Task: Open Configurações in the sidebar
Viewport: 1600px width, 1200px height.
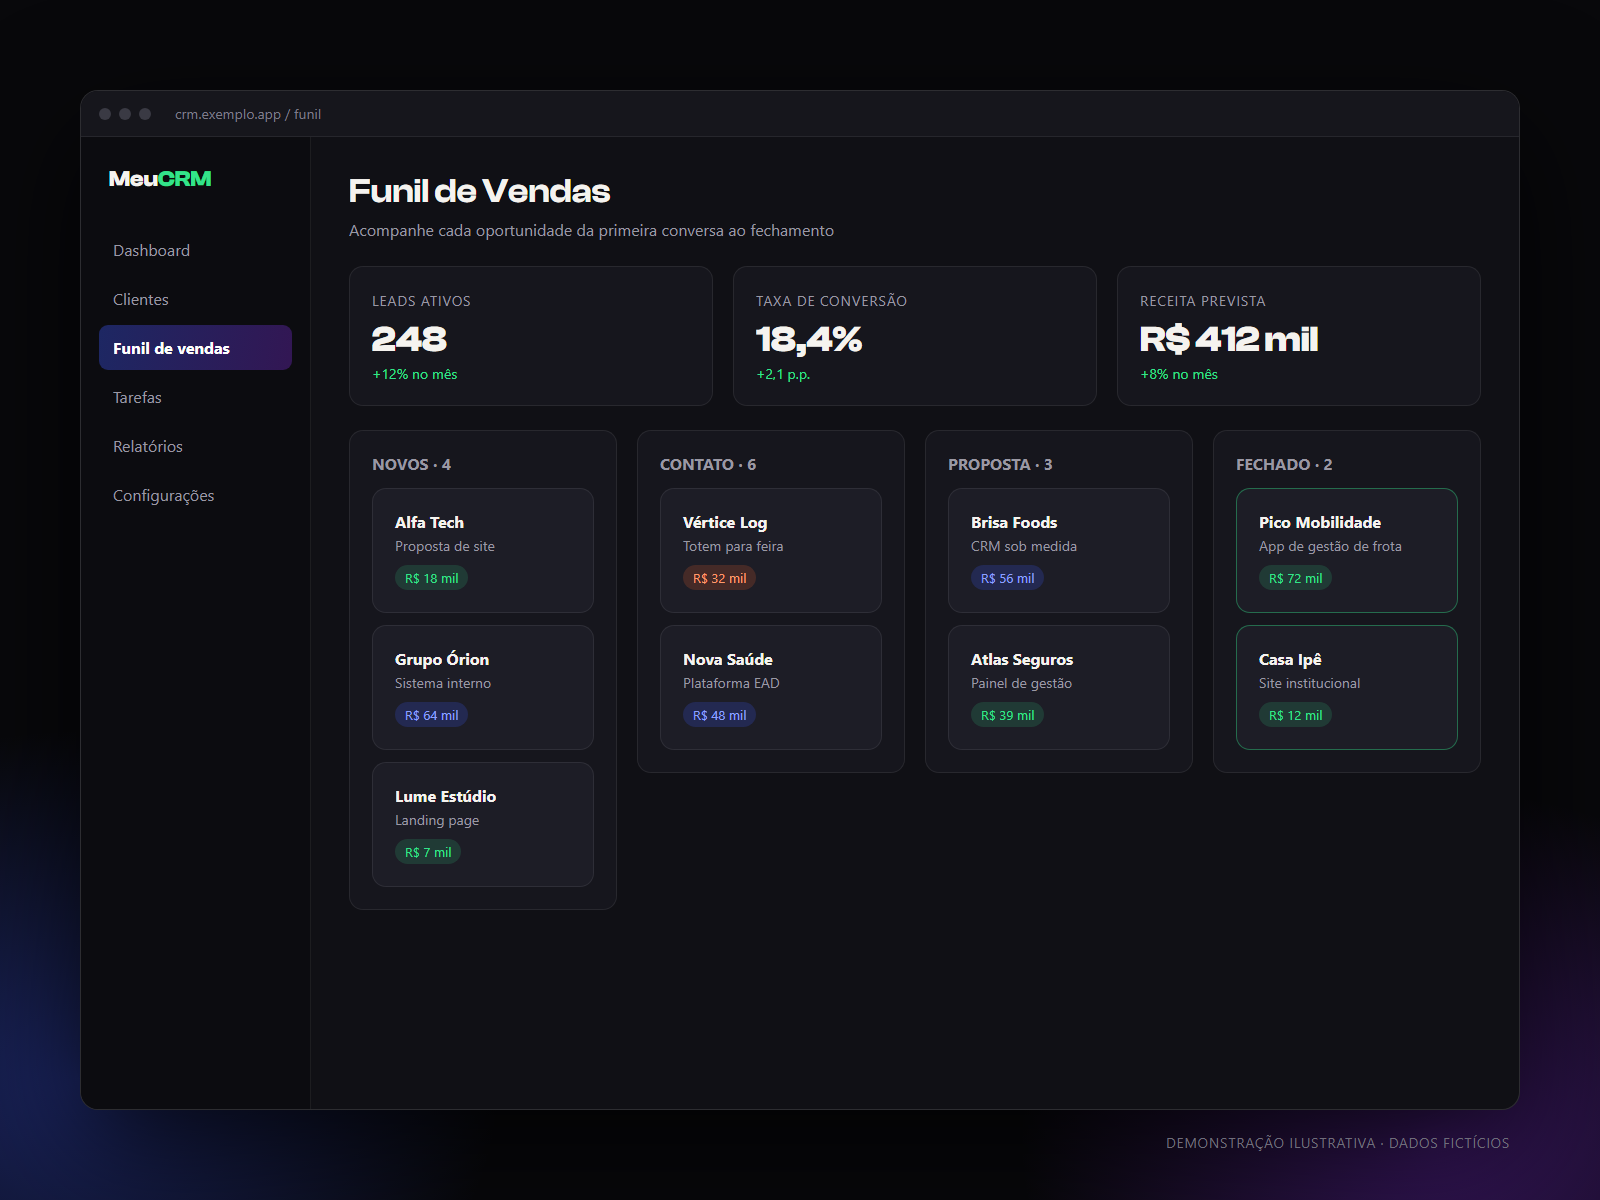Action: 195,495
